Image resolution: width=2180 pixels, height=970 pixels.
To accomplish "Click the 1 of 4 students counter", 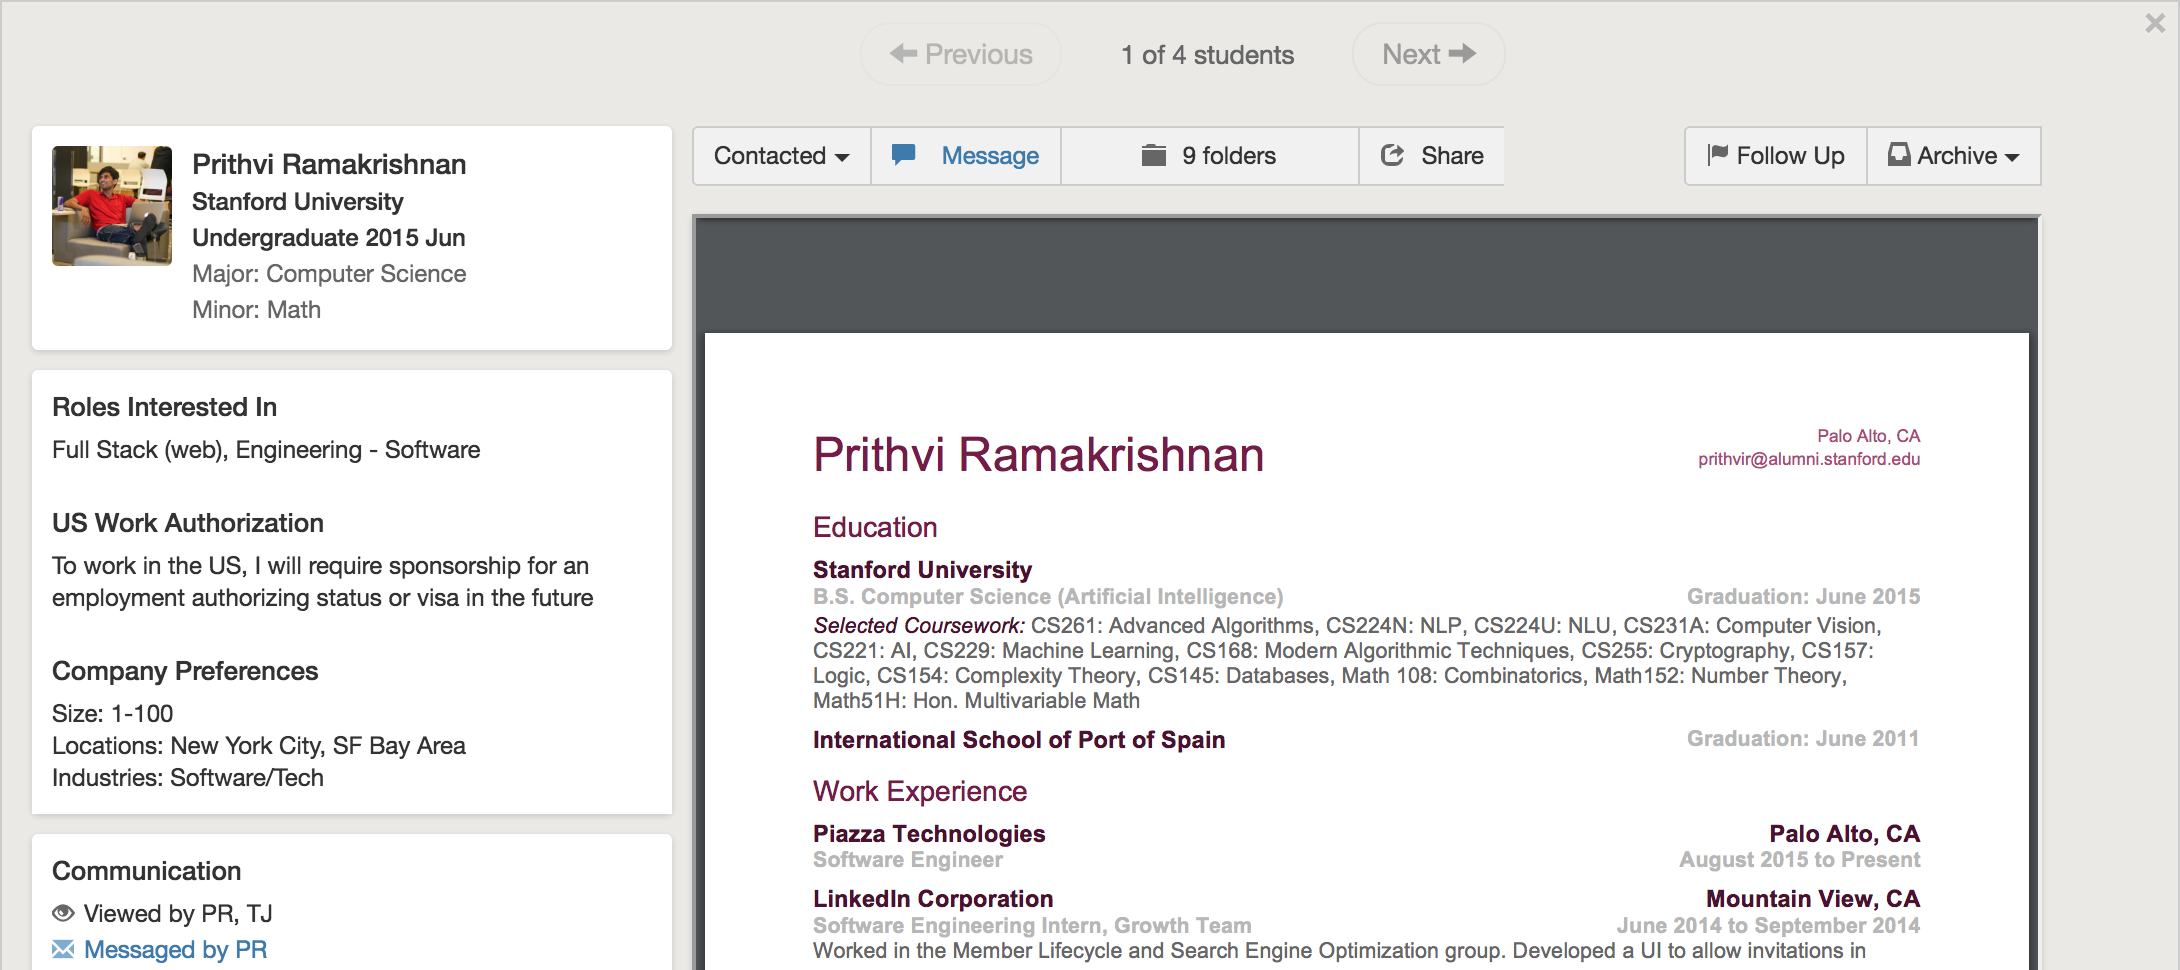I will click(1207, 55).
